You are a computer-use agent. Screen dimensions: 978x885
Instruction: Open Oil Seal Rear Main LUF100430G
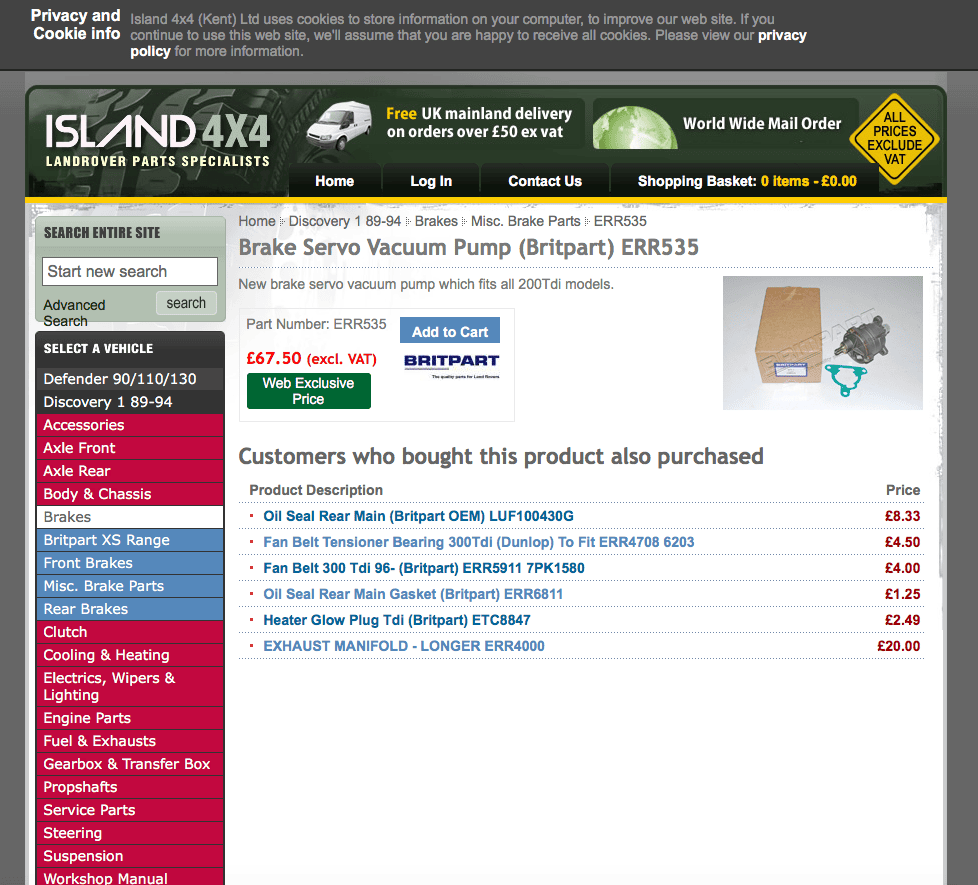click(x=418, y=516)
